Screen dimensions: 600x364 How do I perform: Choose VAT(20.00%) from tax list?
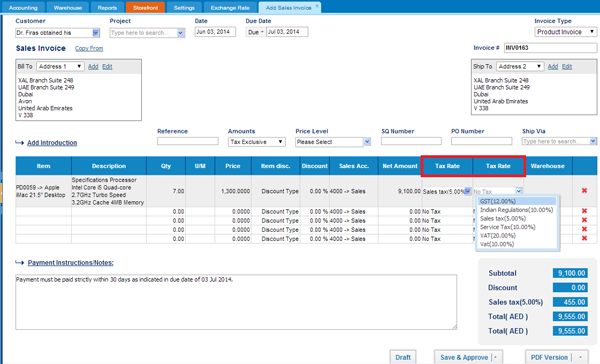[x=517, y=235]
